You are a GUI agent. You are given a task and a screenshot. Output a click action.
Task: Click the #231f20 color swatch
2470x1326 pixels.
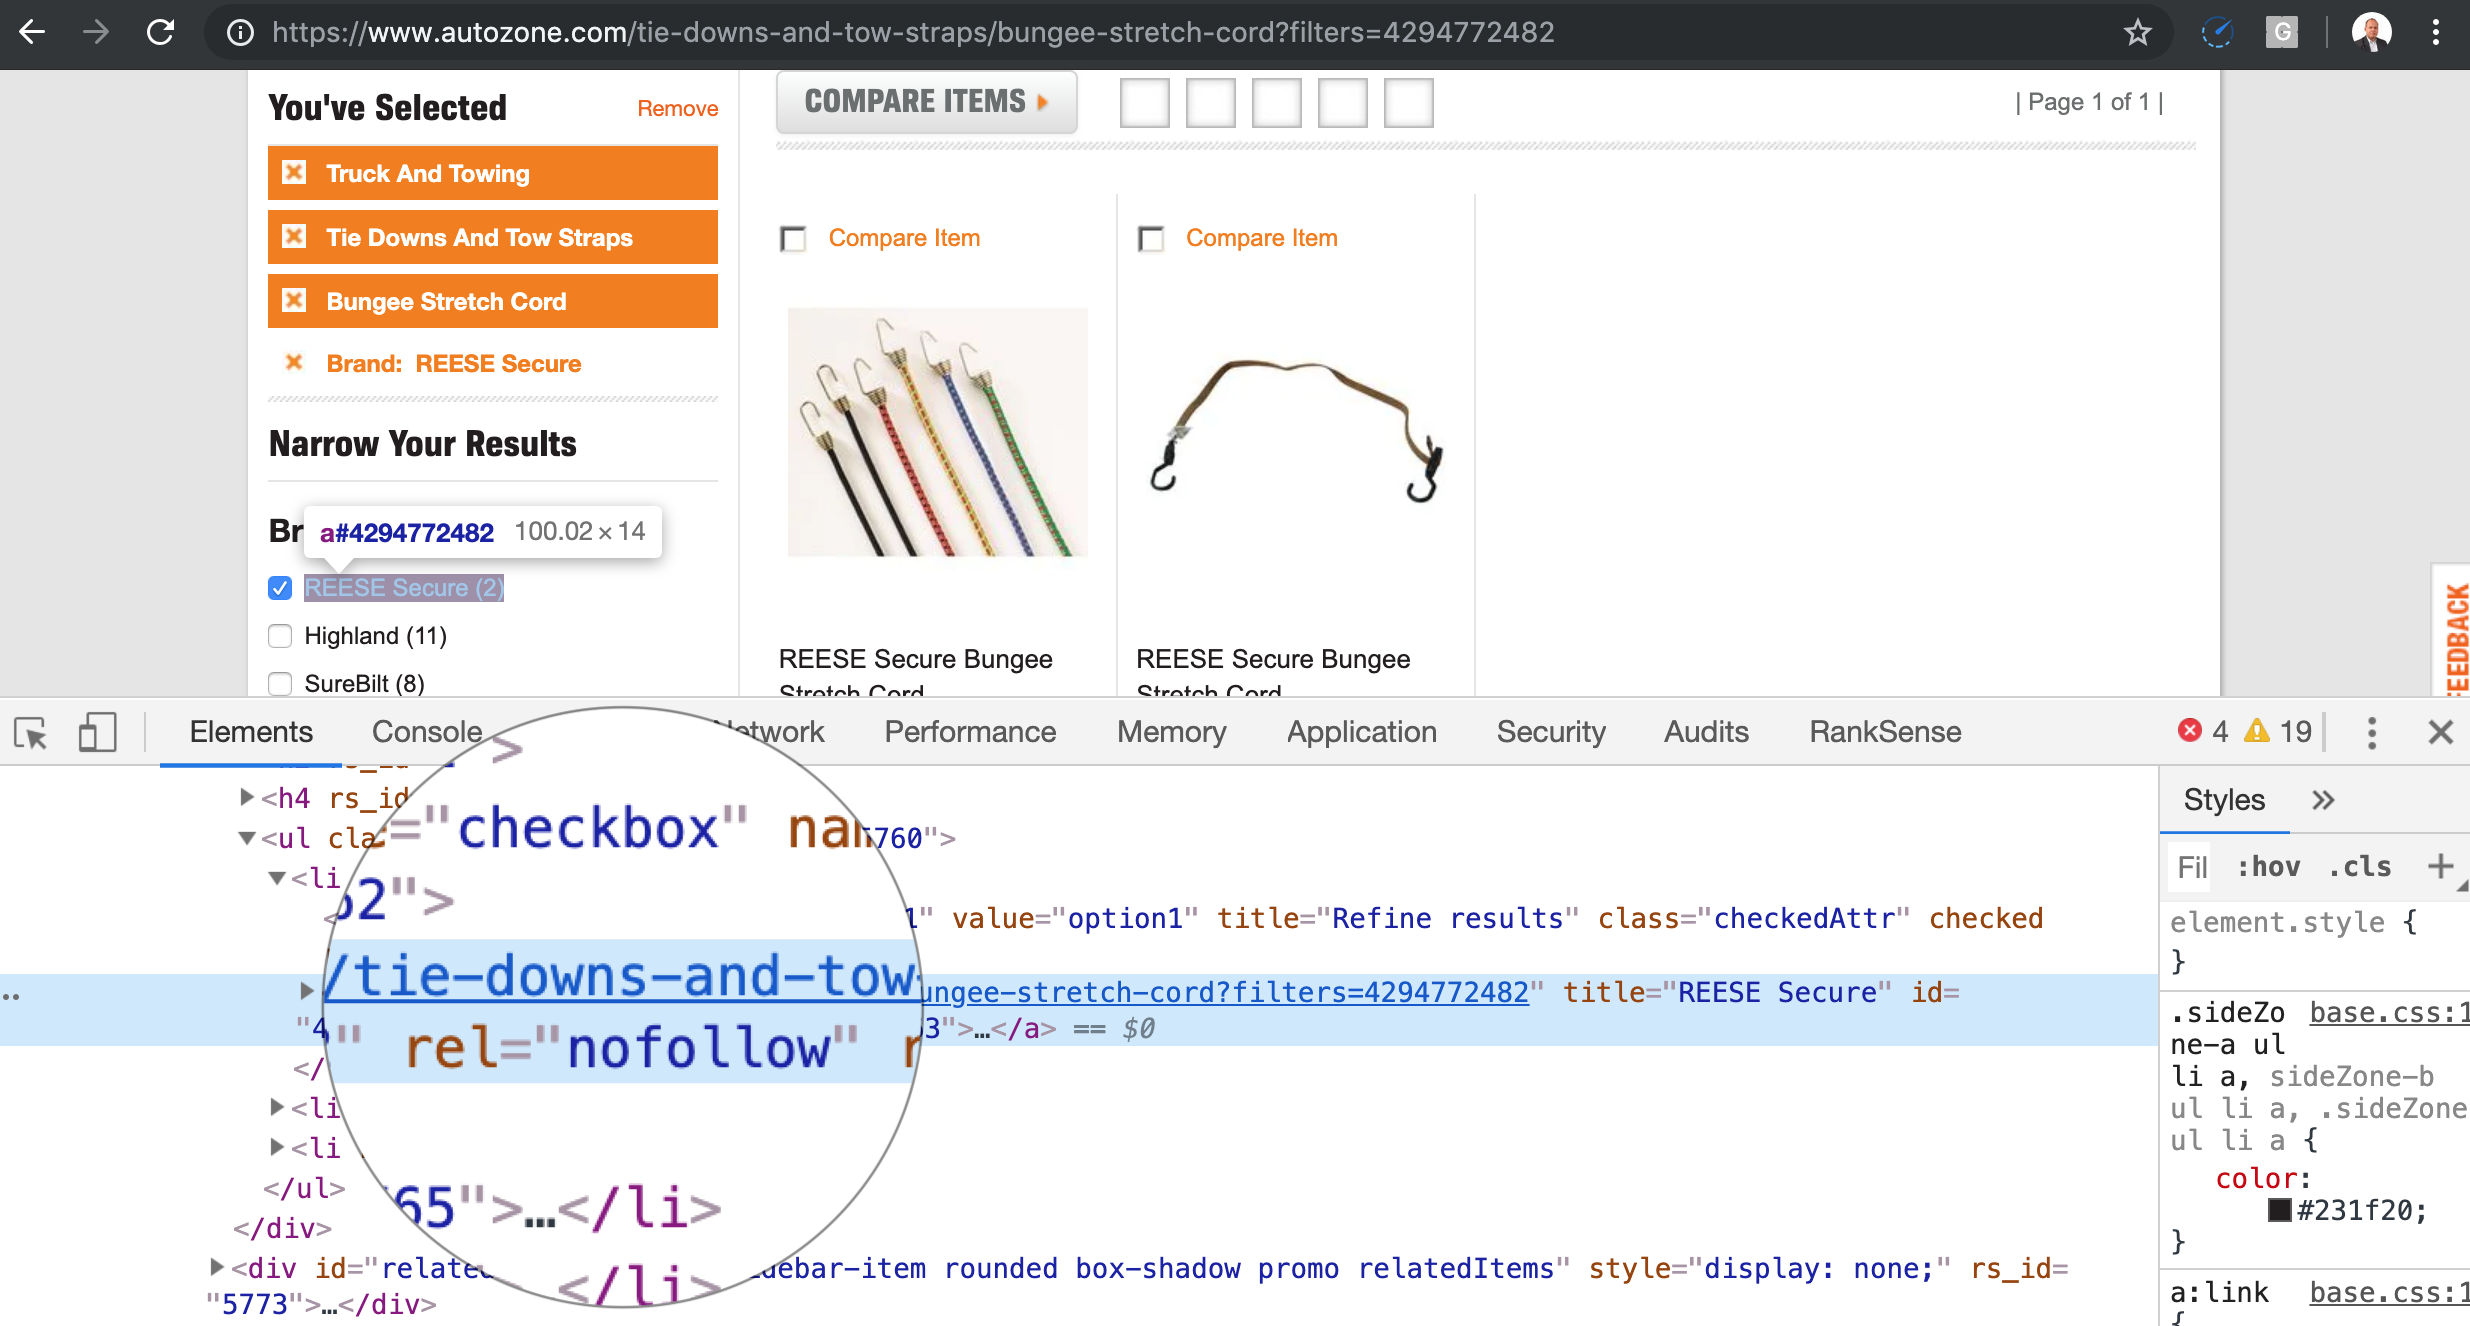(2279, 1211)
